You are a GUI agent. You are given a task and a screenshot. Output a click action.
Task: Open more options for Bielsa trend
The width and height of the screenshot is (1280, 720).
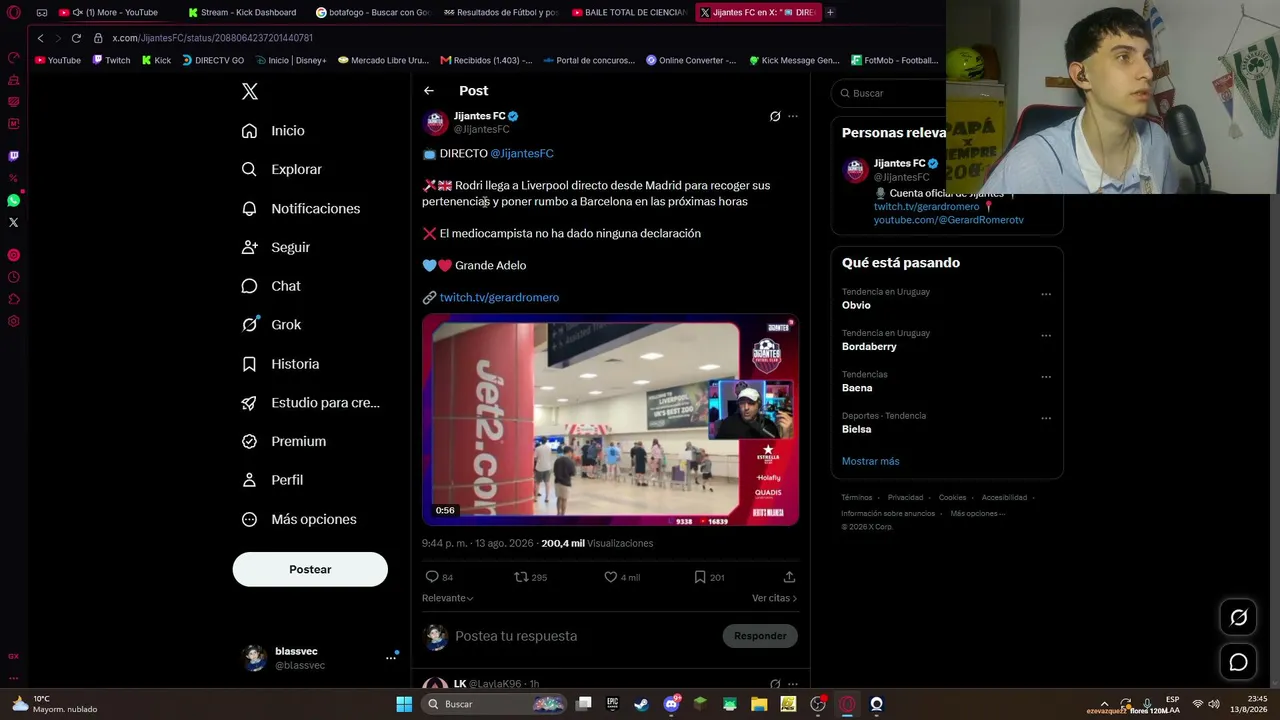[x=1046, y=418]
